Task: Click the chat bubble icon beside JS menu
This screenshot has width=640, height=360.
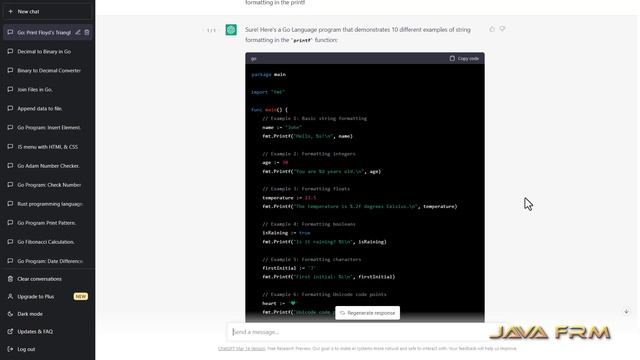Action: [x=10, y=147]
